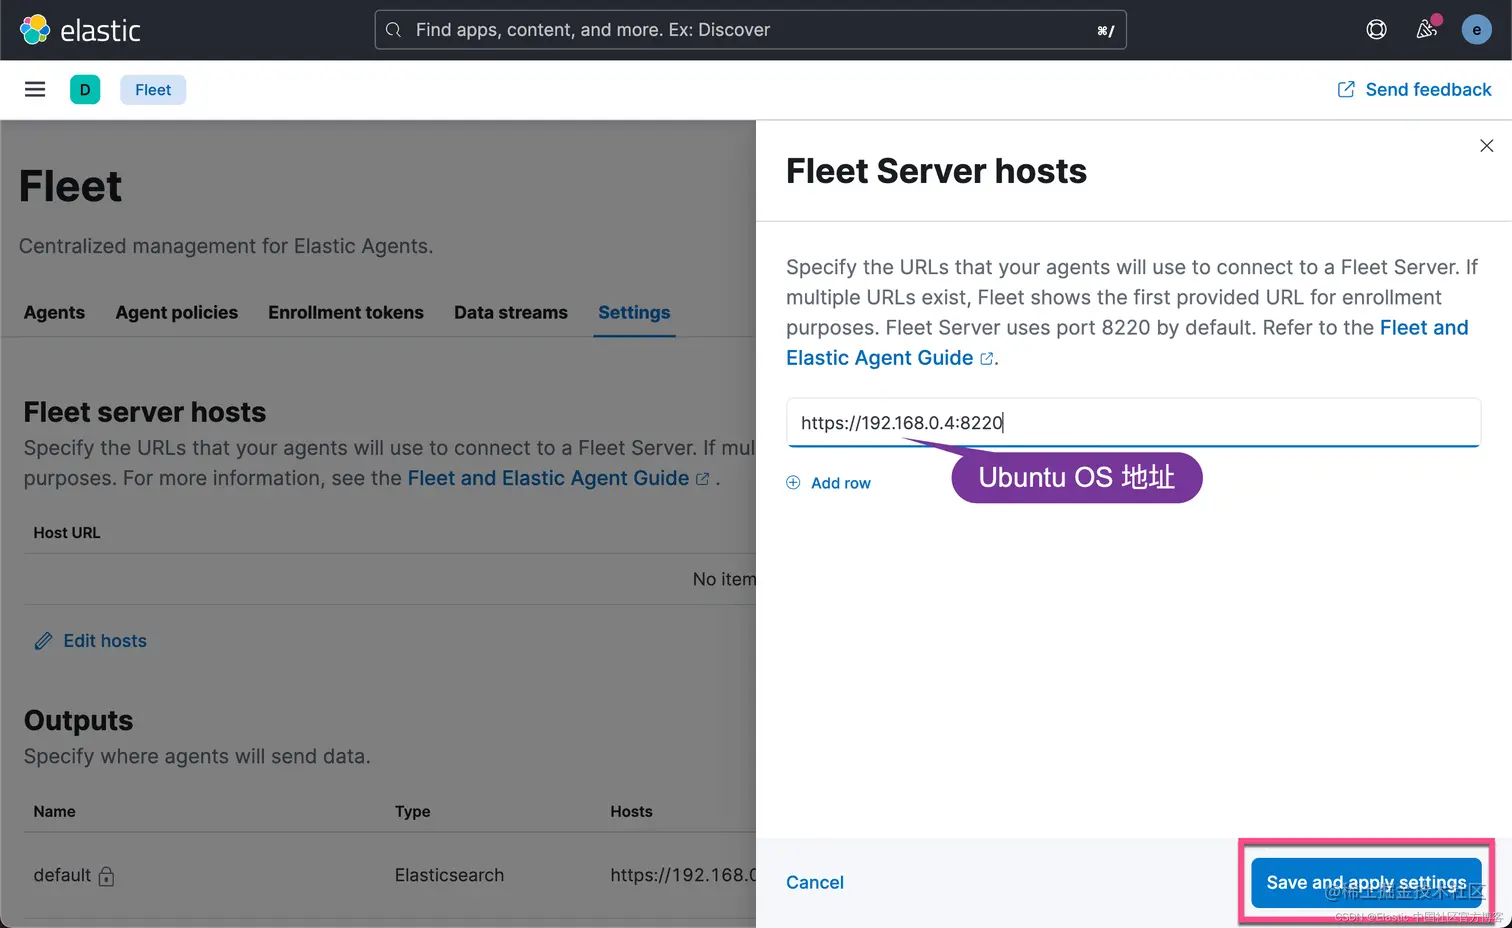Cancel the Fleet Server hosts flyout
Image resolution: width=1512 pixels, height=928 pixels.
[x=815, y=882]
